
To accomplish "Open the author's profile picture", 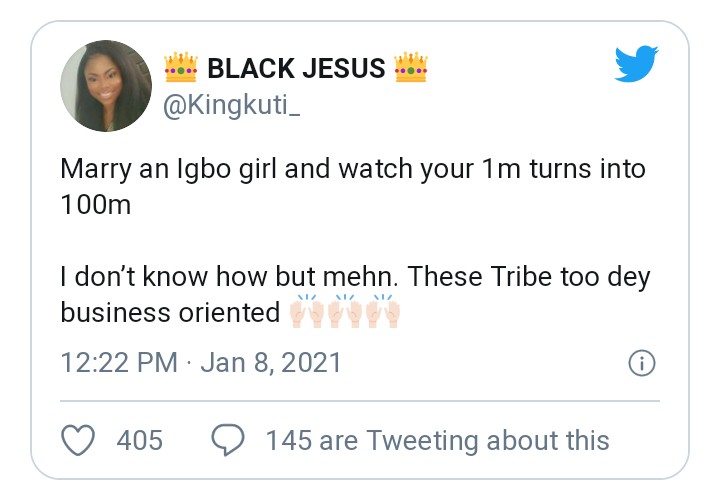I will click(x=105, y=86).
